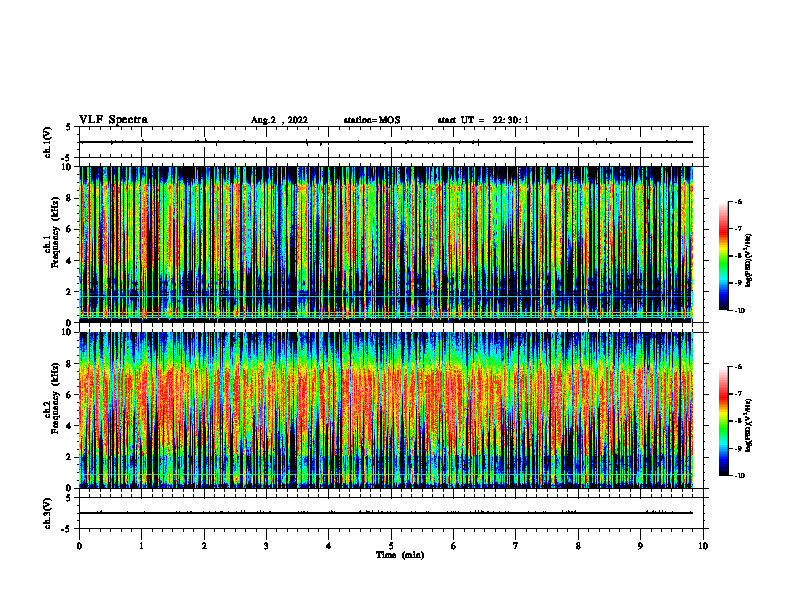The height and width of the screenshot is (612, 792).
Task: Click the "ch.3(V)" axis label
Action: tap(48, 513)
